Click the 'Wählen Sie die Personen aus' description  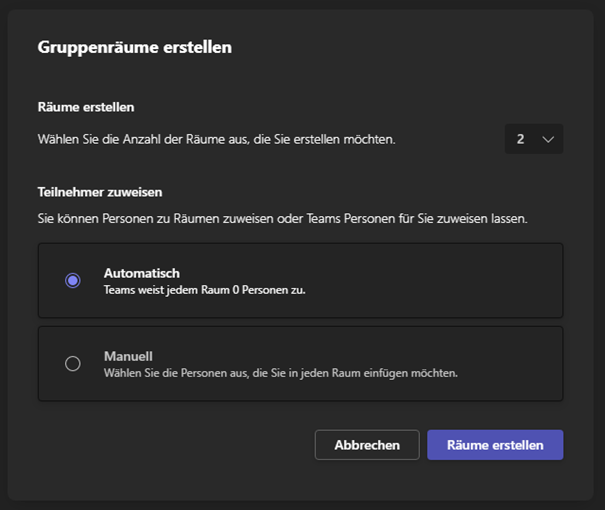[280, 373]
